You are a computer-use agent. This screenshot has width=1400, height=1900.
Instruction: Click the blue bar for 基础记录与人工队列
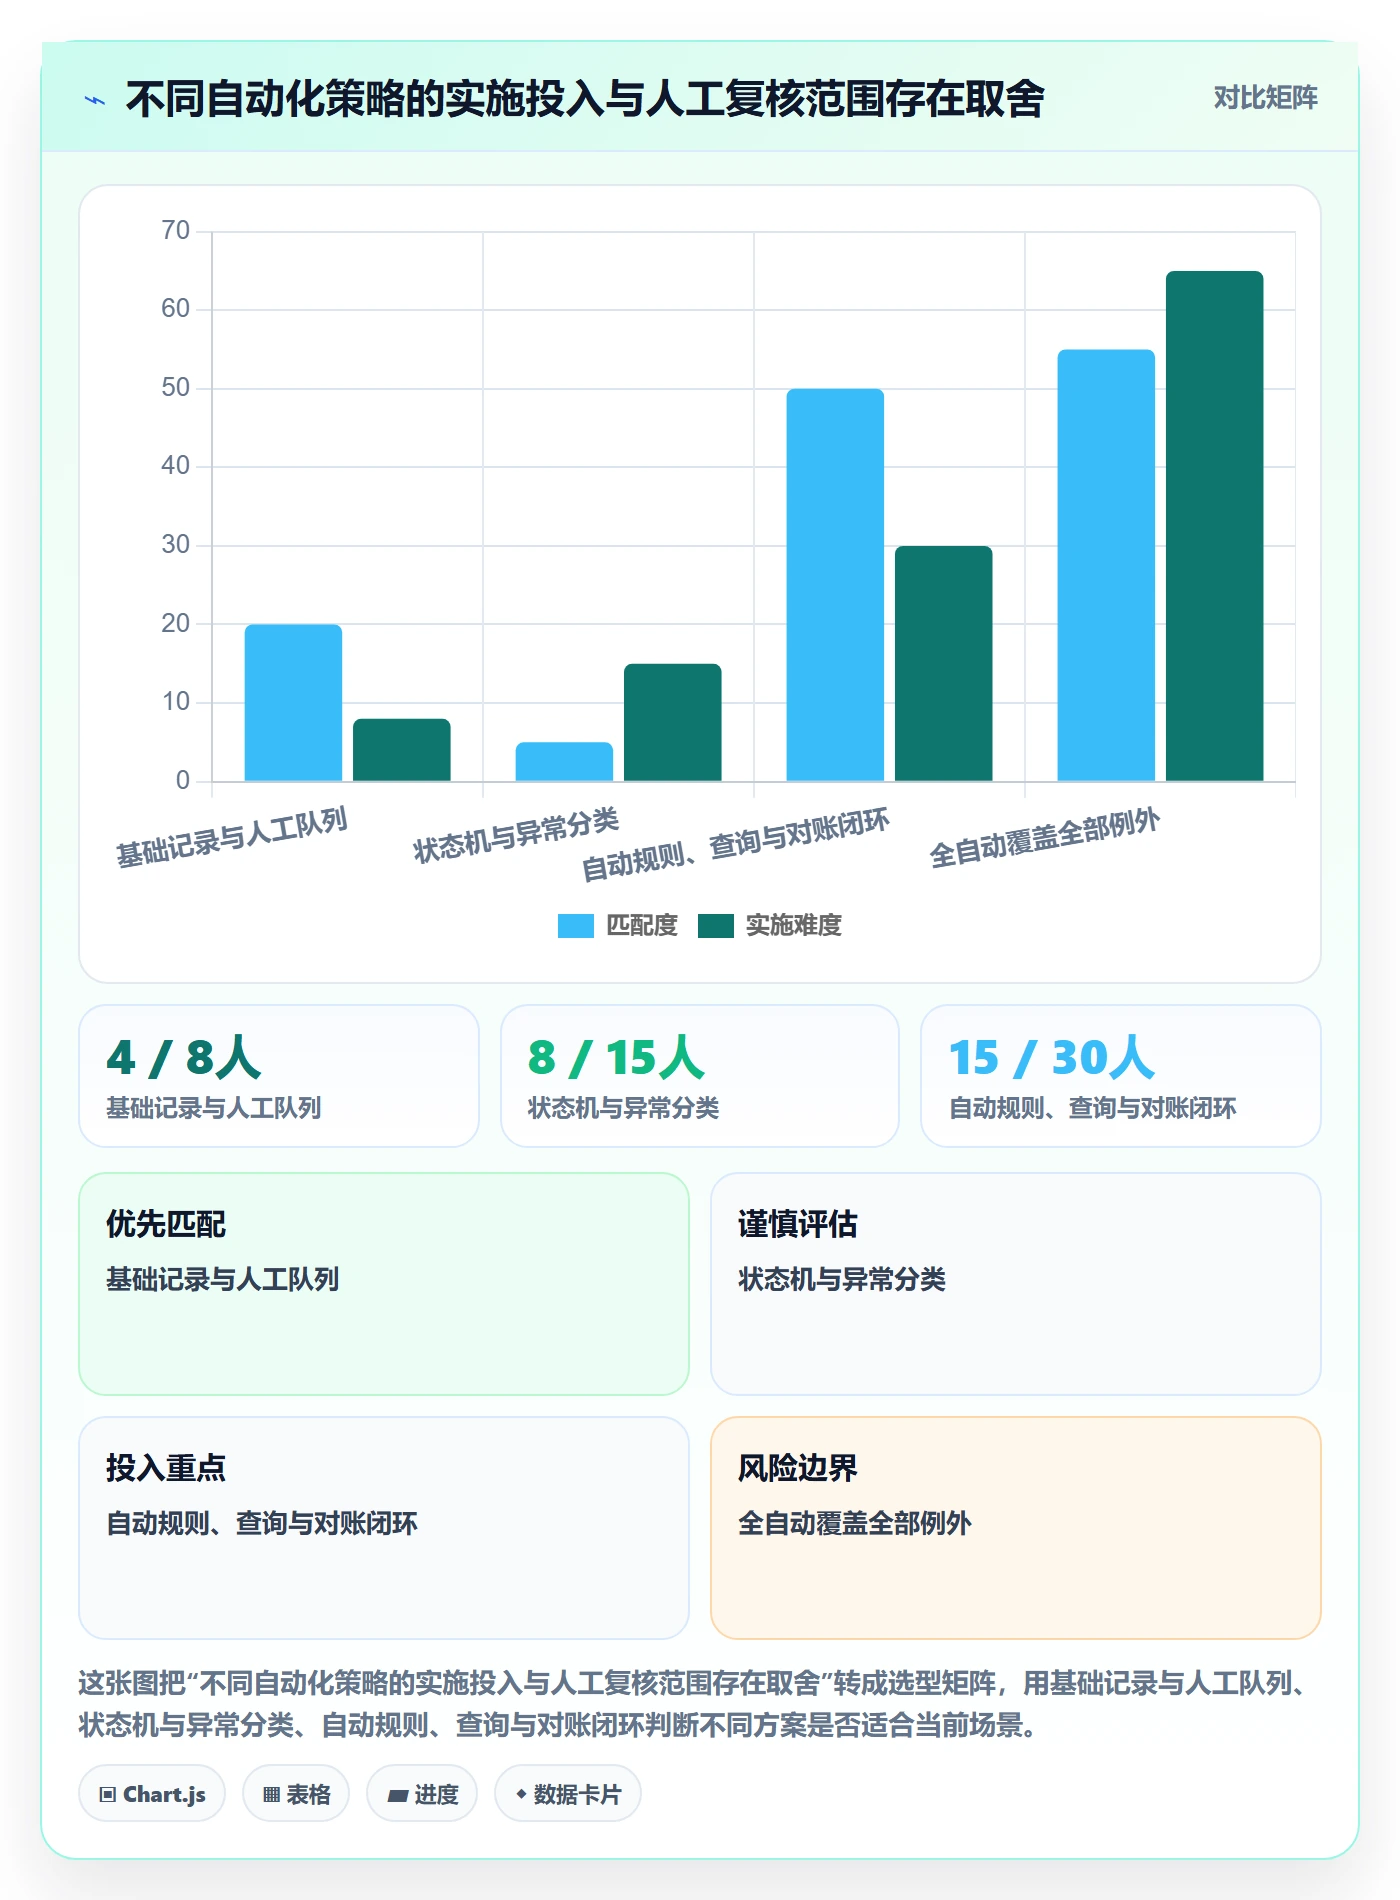[293, 702]
